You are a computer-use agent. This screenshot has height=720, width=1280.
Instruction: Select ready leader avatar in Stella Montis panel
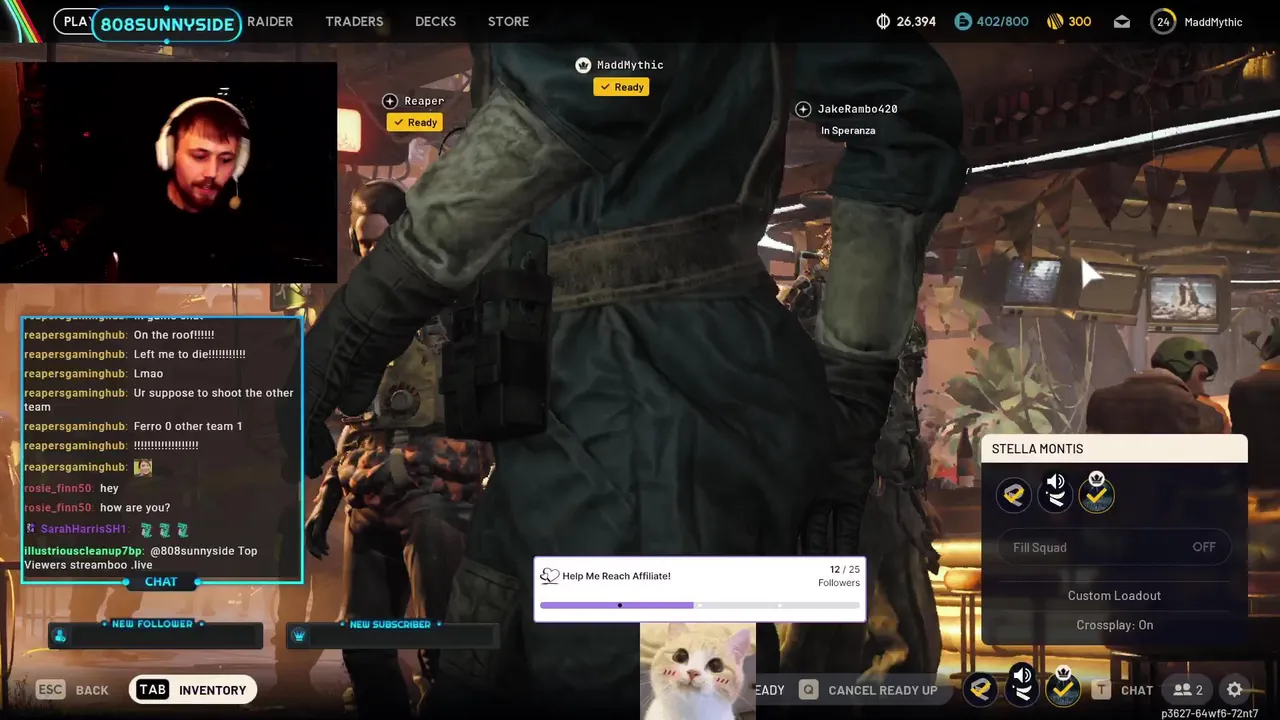click(x=1096, y=492)
